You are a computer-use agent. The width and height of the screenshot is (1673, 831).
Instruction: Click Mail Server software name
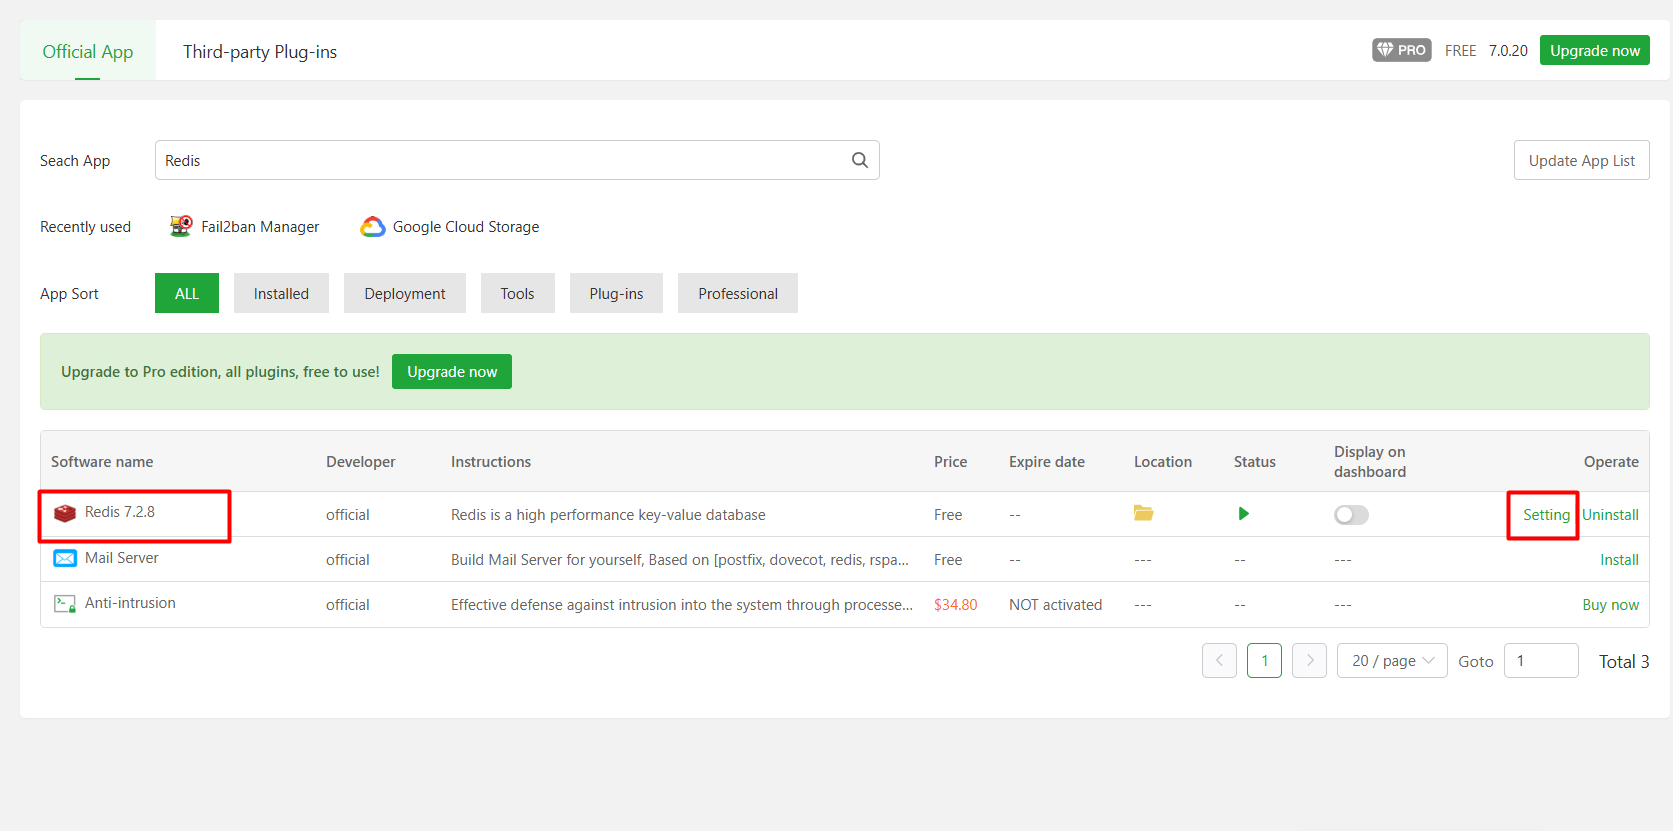pyautogui.click(x=122, y=557)
